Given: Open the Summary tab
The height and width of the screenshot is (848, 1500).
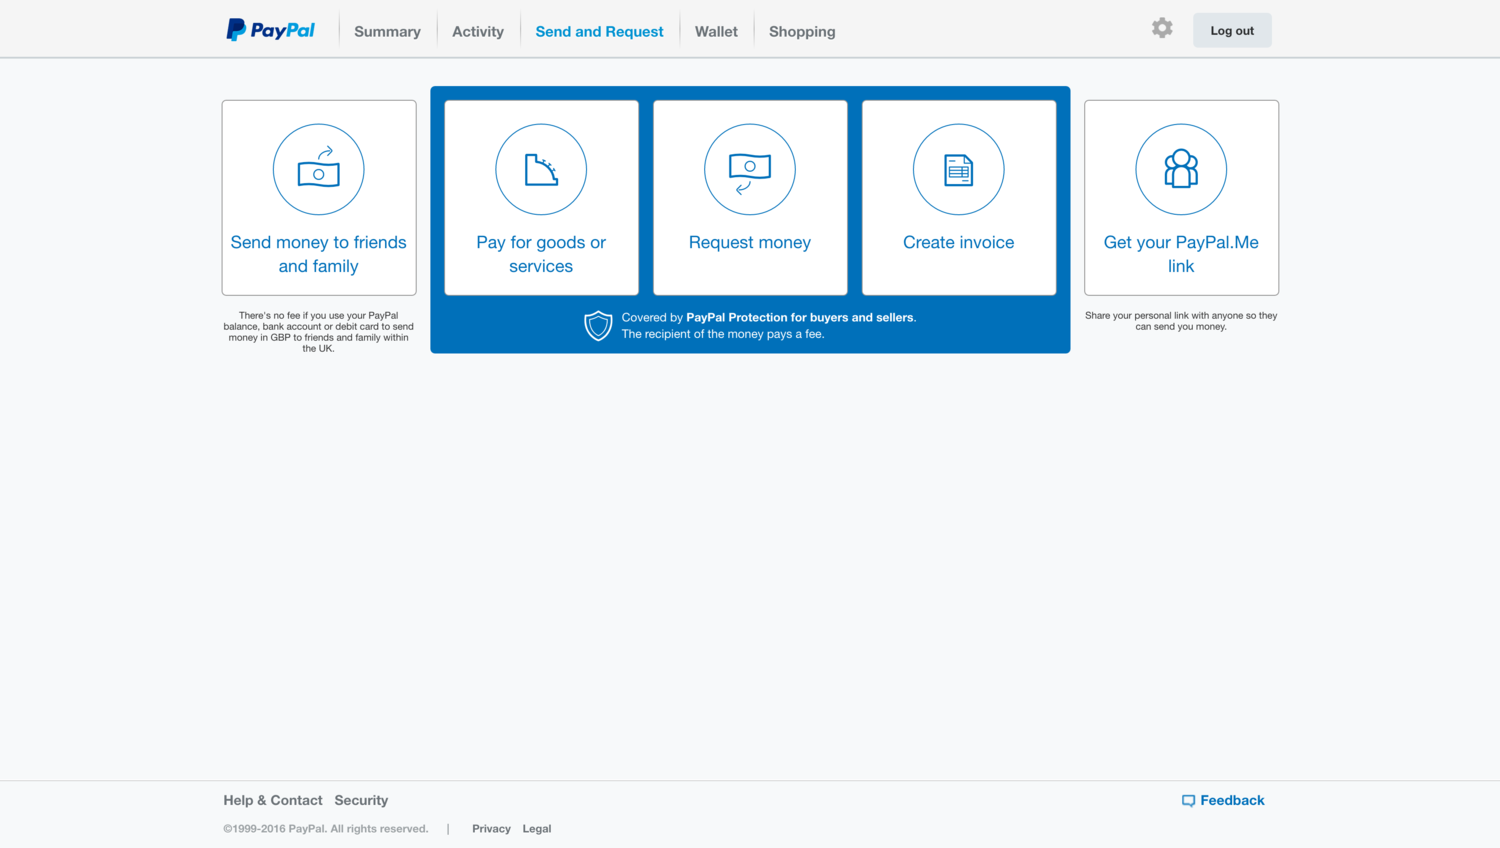Looking at the screenshot, I should click(387, 31).
